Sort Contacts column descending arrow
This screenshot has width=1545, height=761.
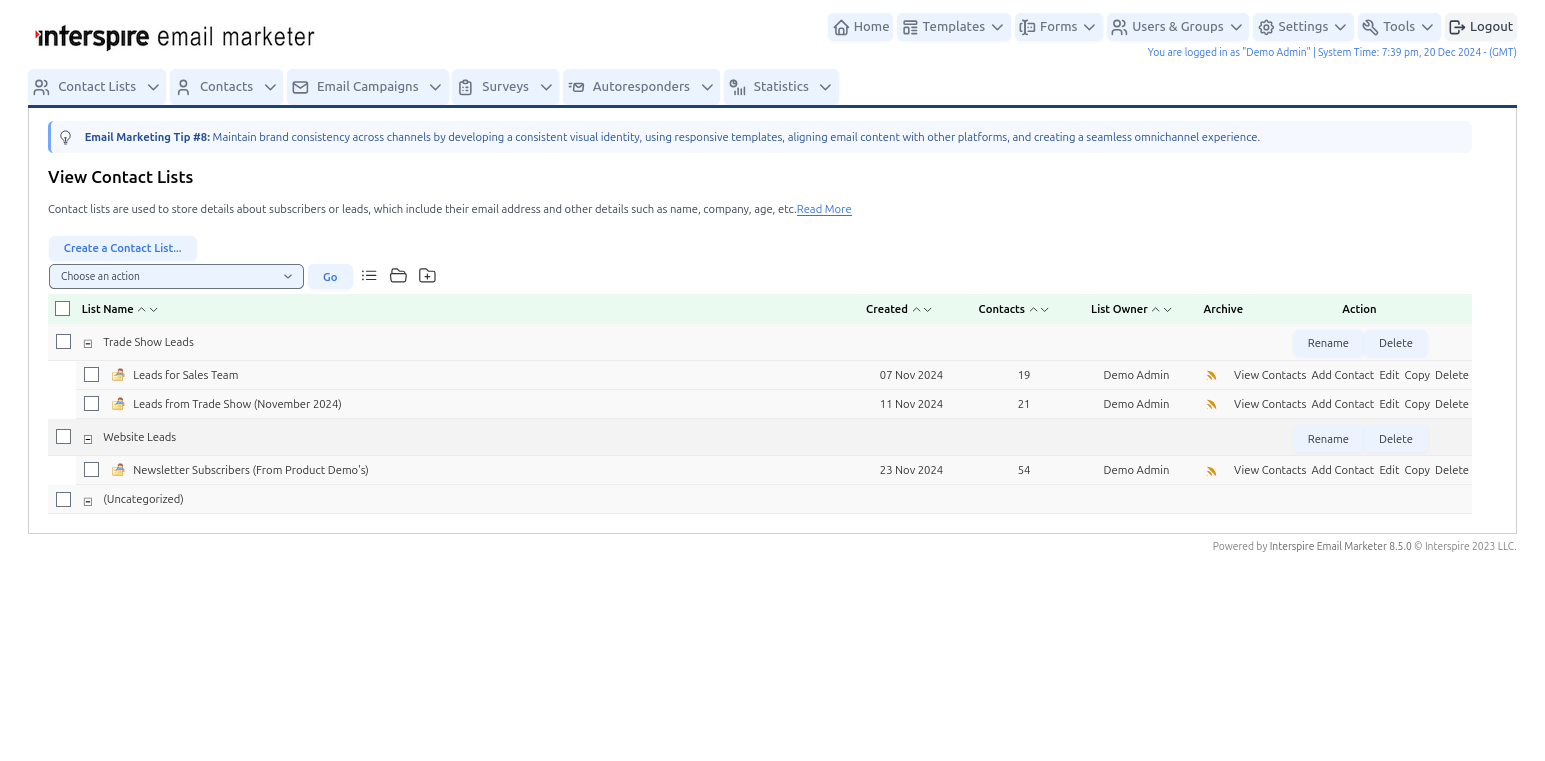[1045, 310]
